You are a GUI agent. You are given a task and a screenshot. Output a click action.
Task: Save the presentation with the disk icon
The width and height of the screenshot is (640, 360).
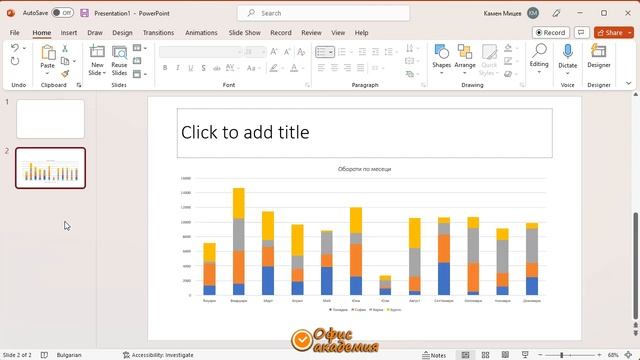(84, 13)
